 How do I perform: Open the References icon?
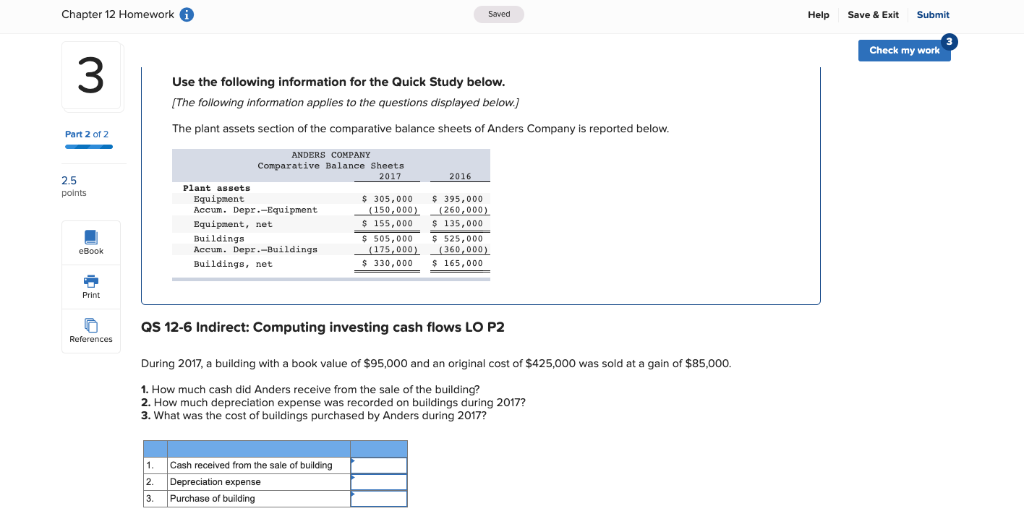click(x=91, y=325)
